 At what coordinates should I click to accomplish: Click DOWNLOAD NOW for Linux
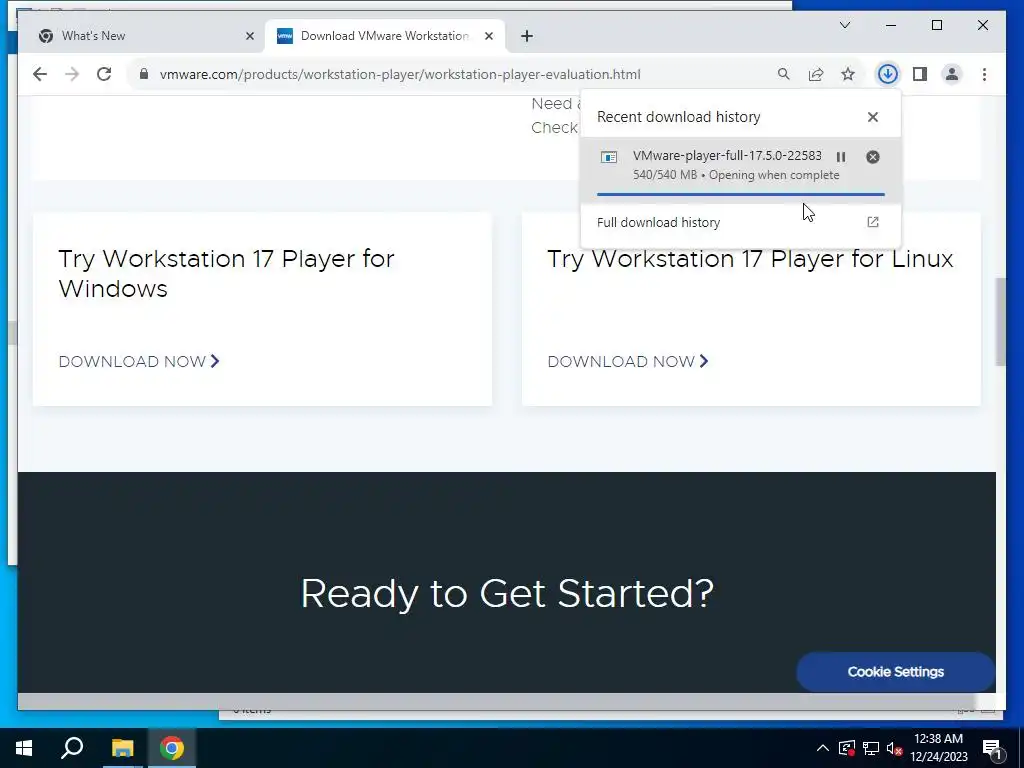[628, 361]
